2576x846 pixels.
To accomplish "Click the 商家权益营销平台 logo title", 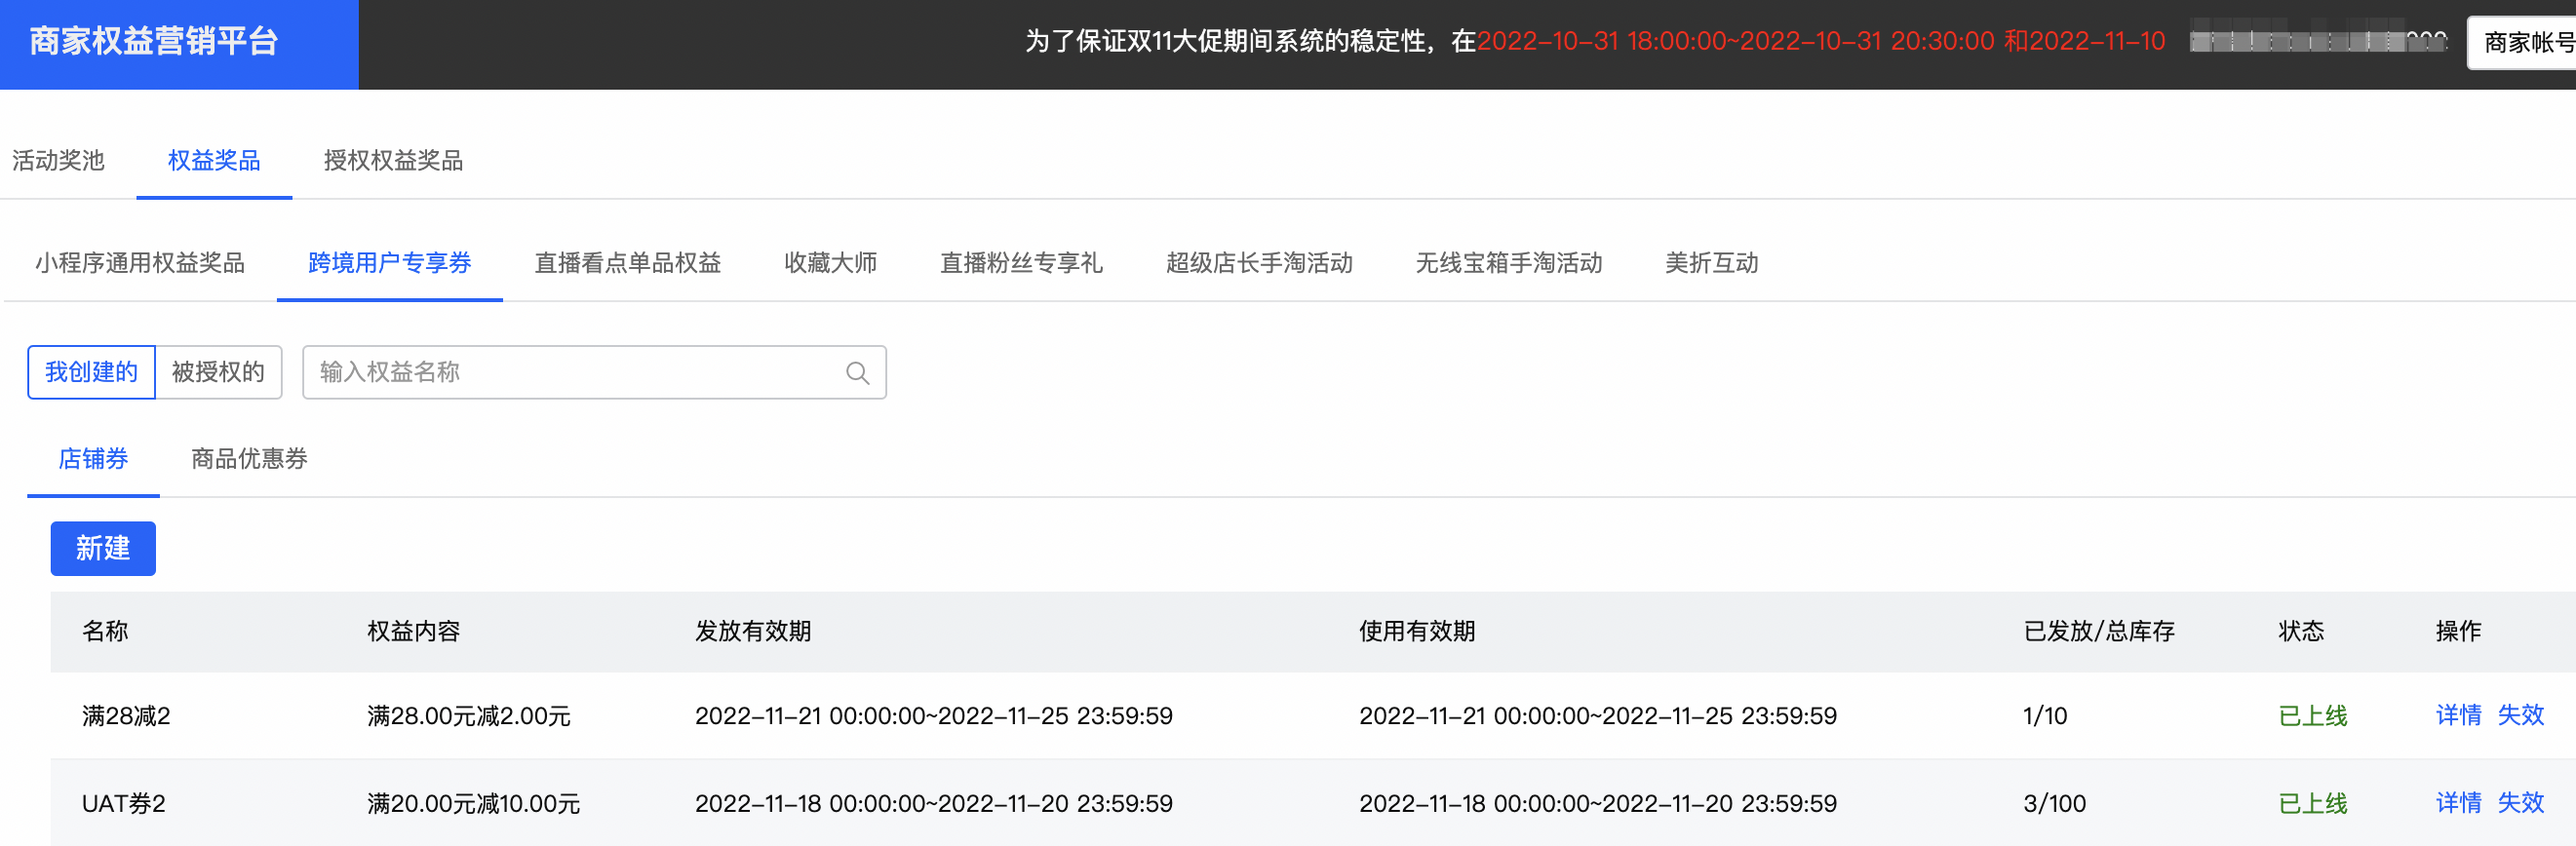I will click(153, 41).
